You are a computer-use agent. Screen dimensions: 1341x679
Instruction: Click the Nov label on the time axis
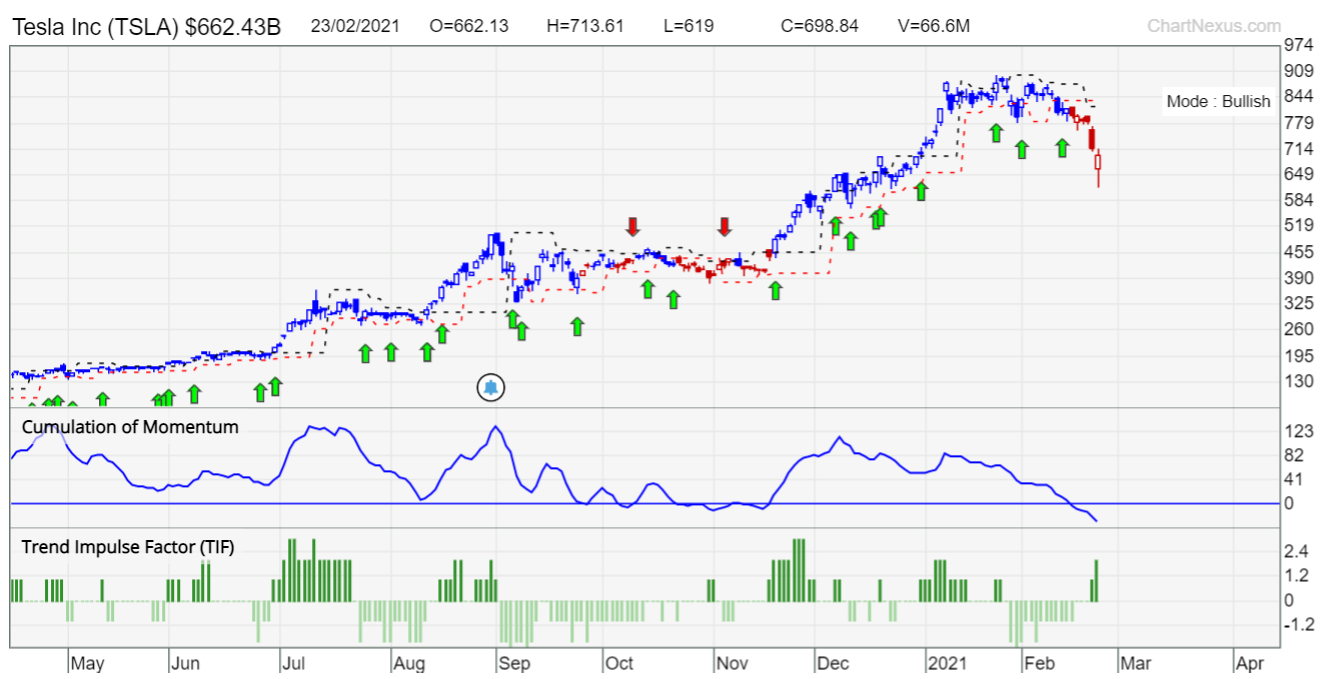(x=732, y=663)
